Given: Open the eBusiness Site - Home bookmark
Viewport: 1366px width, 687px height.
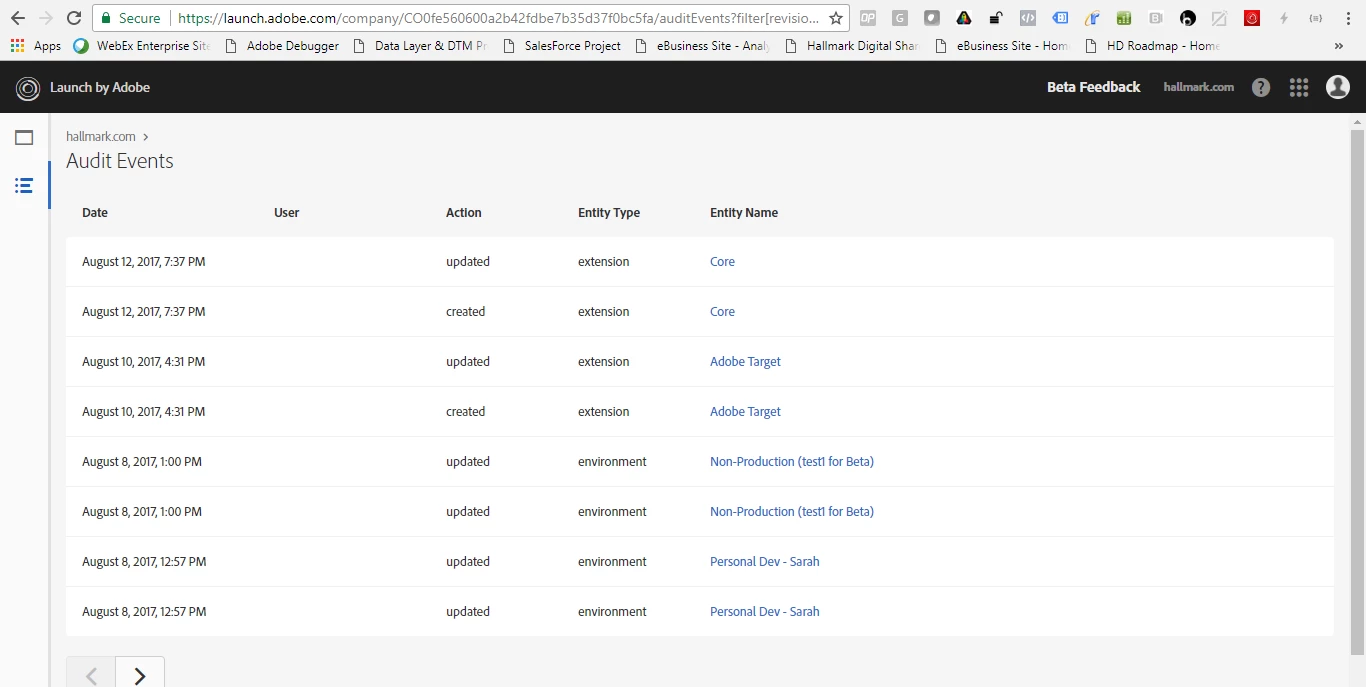Looking at the screenshot, I should [x=1003, y=46].
